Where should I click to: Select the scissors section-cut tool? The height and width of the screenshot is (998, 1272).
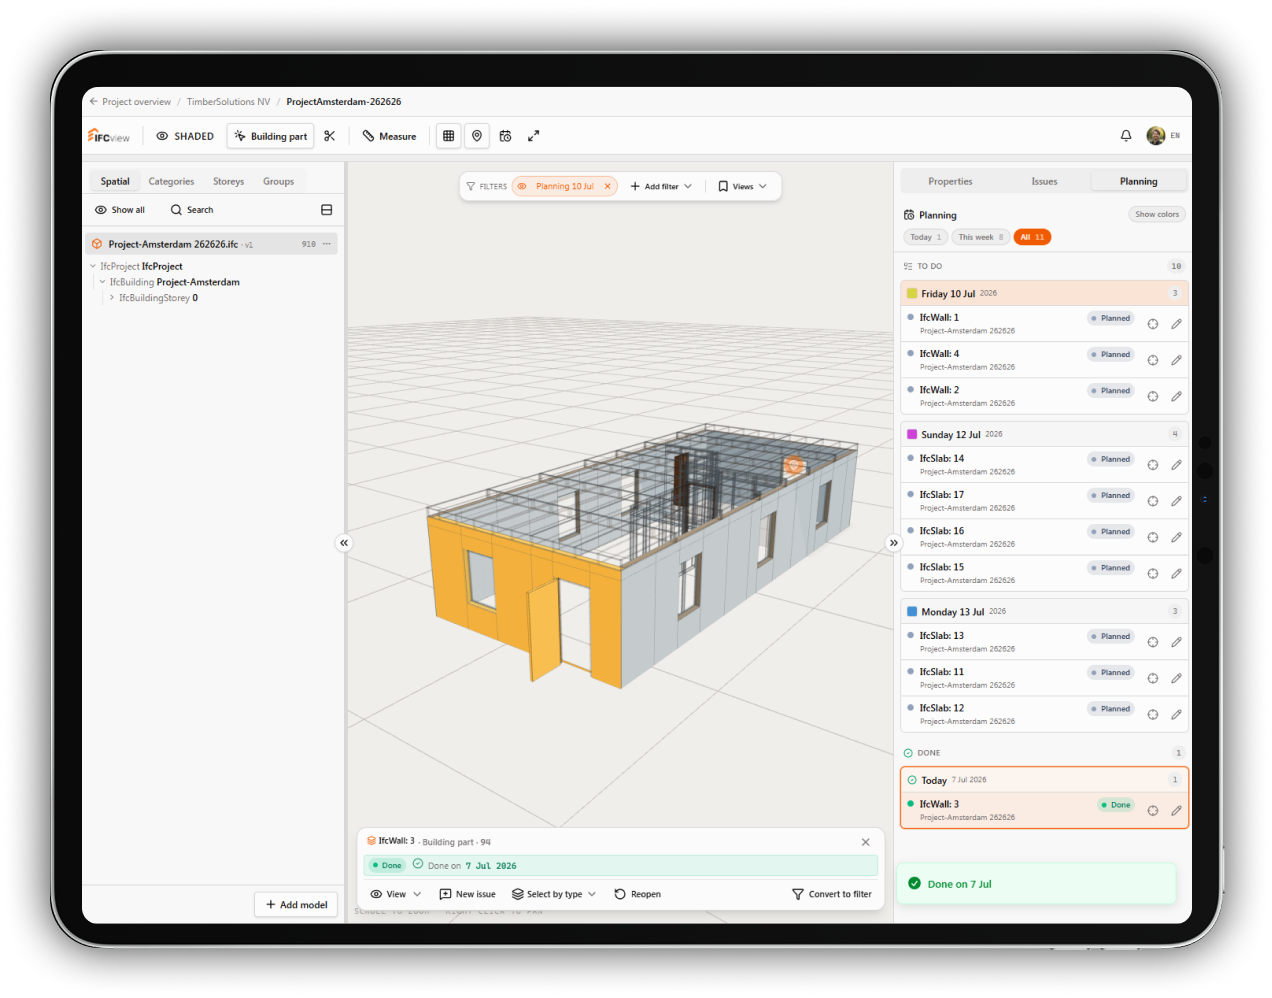[x=329, y=136]
